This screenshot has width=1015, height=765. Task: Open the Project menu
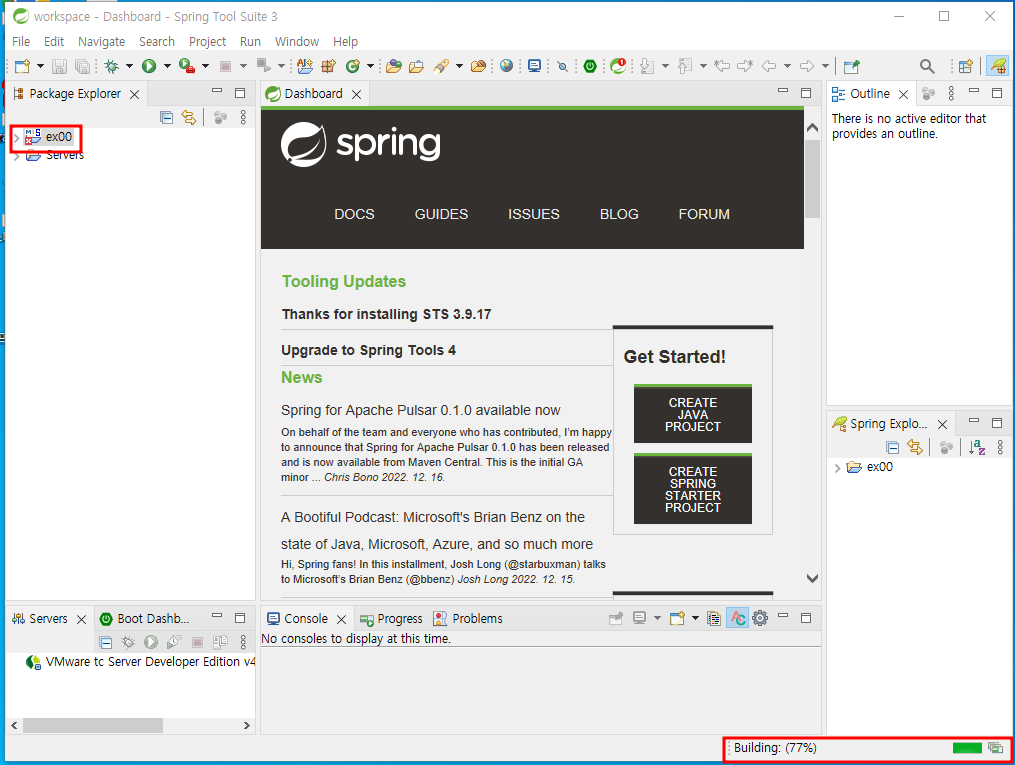[x=207, y=41]
